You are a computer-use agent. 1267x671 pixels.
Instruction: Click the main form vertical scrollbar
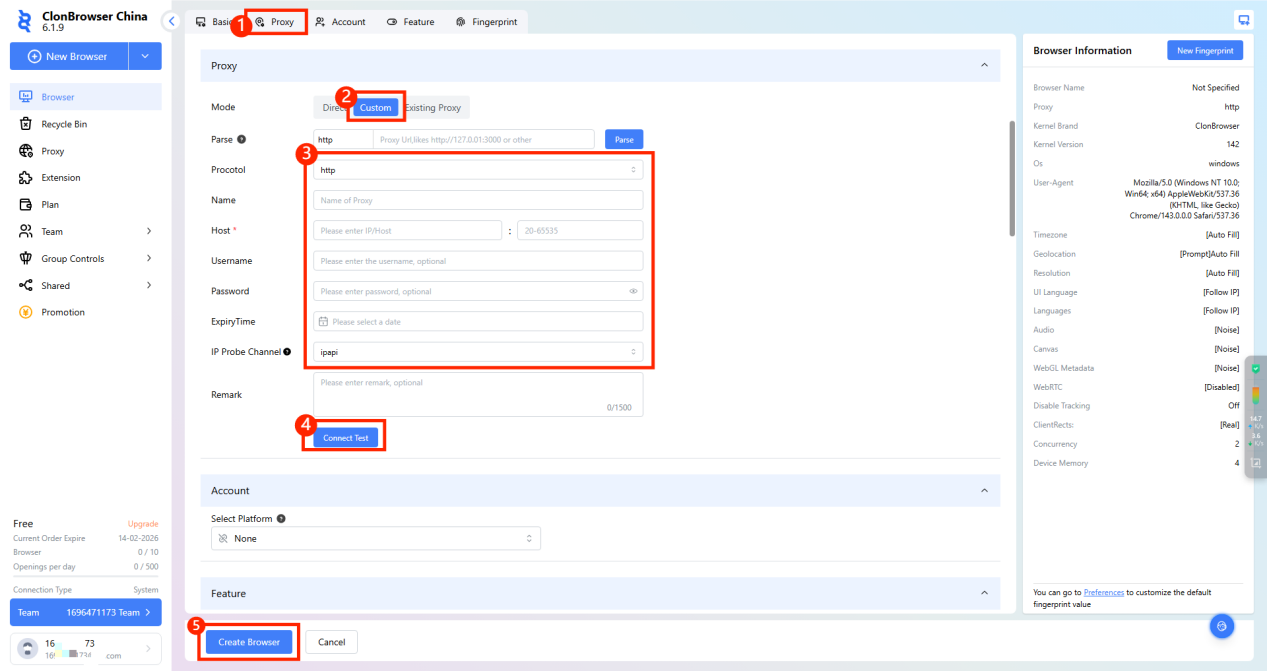point(1011,180)
